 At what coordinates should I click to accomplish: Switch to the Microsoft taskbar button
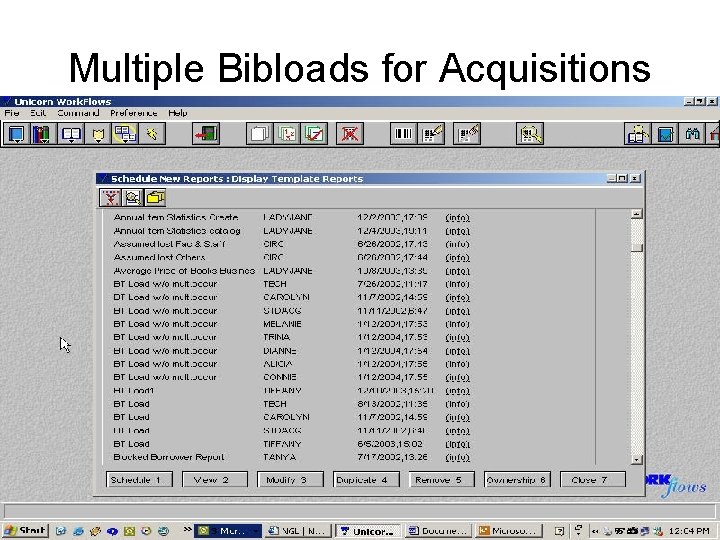(508, 531)
